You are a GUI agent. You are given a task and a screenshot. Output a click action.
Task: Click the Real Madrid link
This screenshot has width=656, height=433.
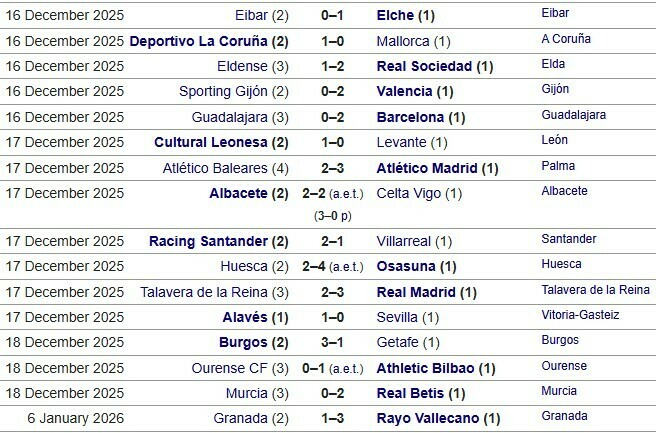pyautogui.click(x=417, y=292)
